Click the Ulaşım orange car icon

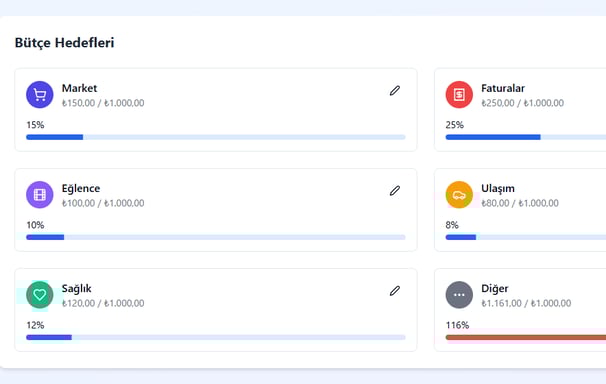(459, 195)
